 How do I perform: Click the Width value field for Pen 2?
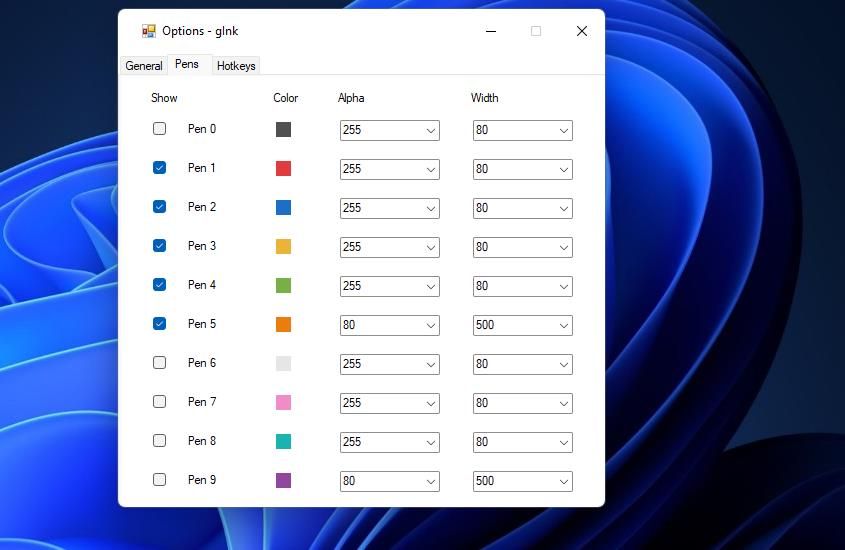coord(513,209)
